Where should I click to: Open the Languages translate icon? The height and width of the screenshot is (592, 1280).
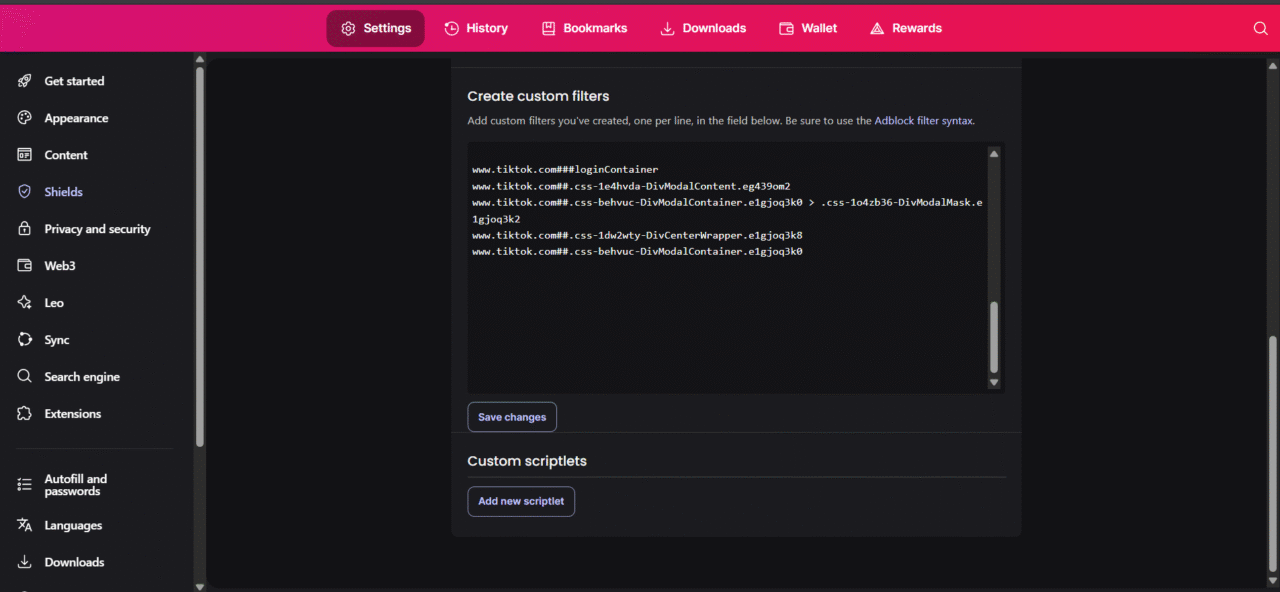pos(25,525)
